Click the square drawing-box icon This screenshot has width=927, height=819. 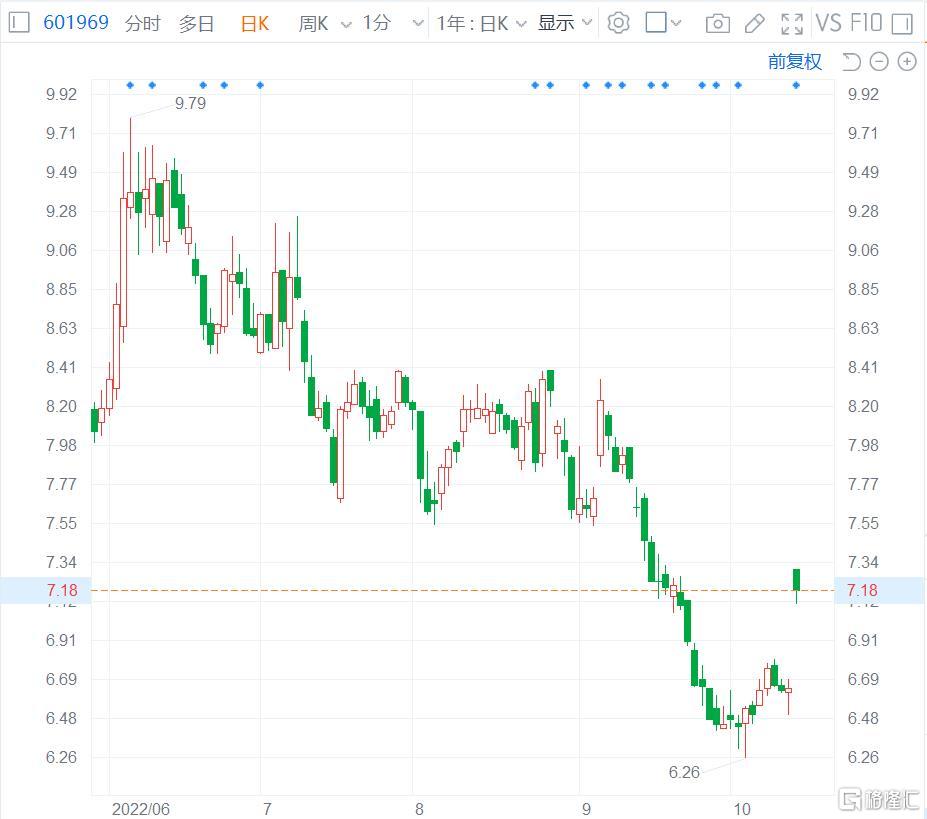pyautogui.click(x=656, y=22)
